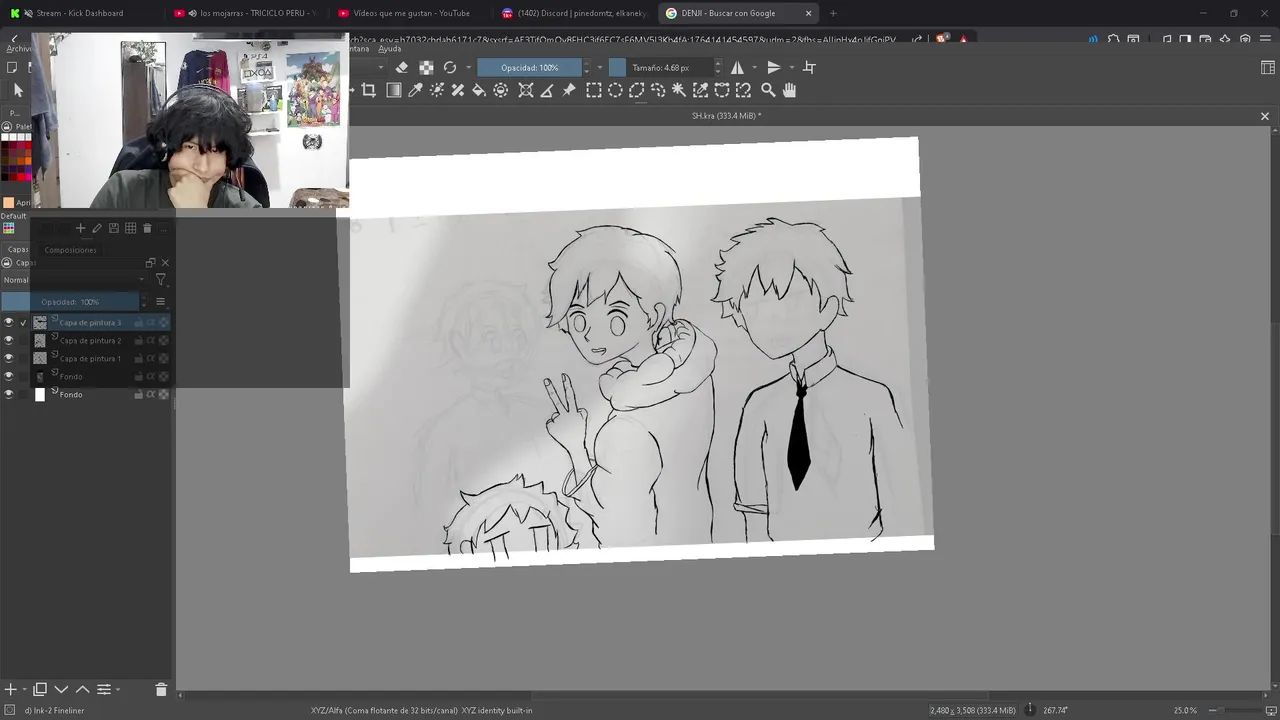Open horizontal mirror options dropdown
This screenshot has height=720, width=1280.
coord(754,67)
